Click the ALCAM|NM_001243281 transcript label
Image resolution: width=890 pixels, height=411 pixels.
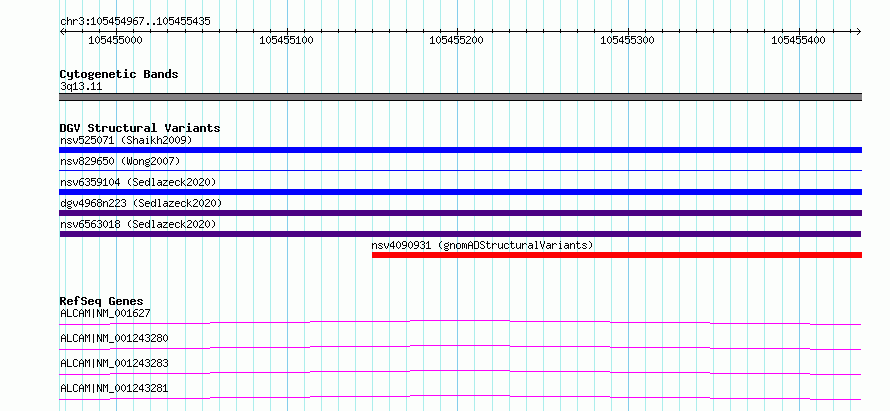click(x=114, y=388)
